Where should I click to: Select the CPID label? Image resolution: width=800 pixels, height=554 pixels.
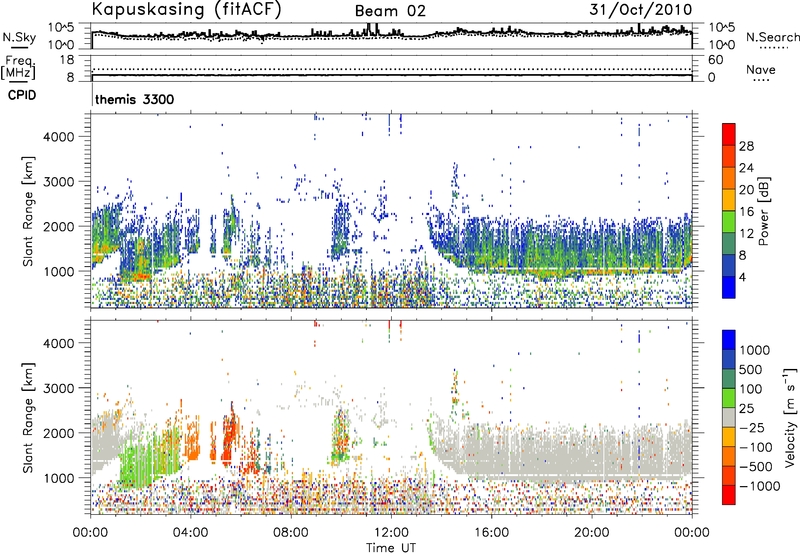coord(22,95)
